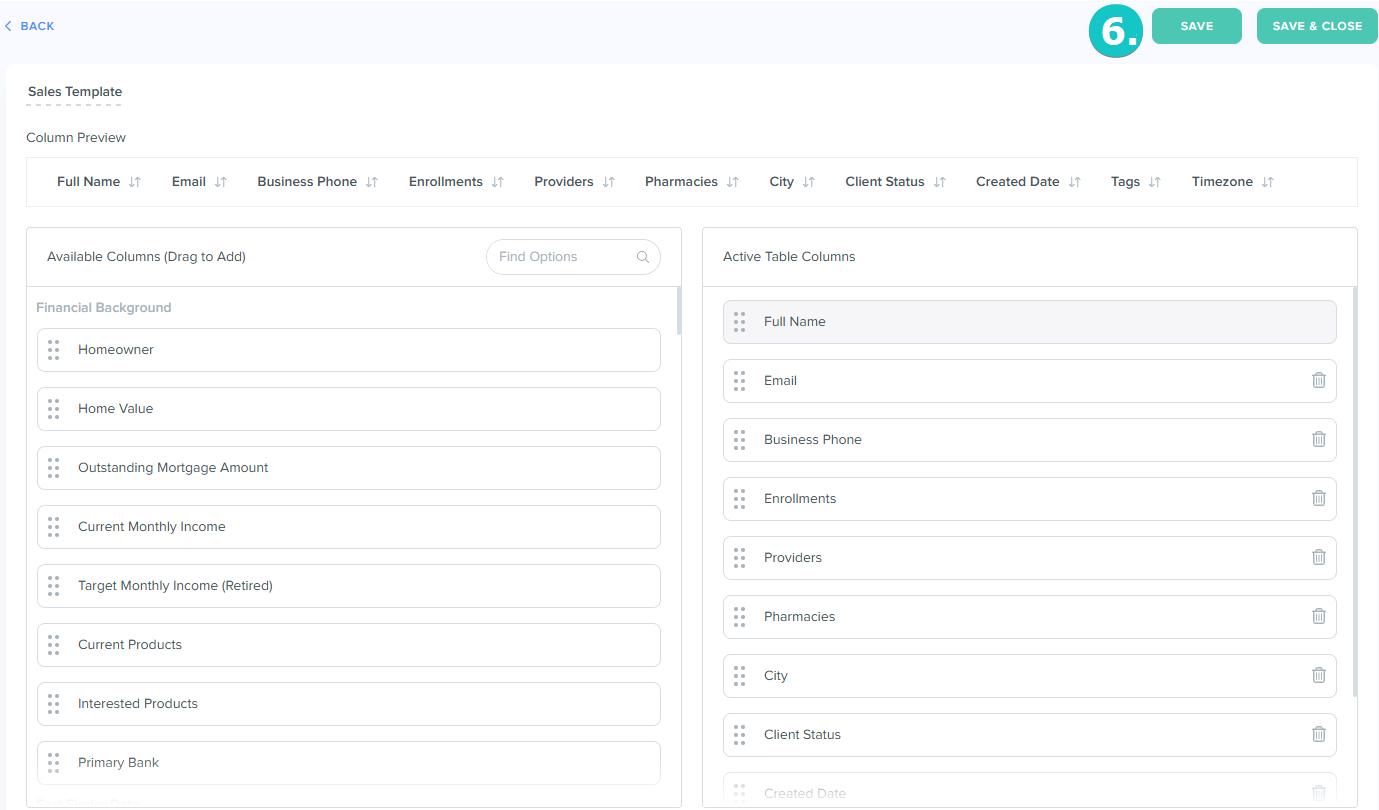This screenshot has width=1379, height=810.
Task: Select the Current Products available column
Action: click(x=349, y=645)
